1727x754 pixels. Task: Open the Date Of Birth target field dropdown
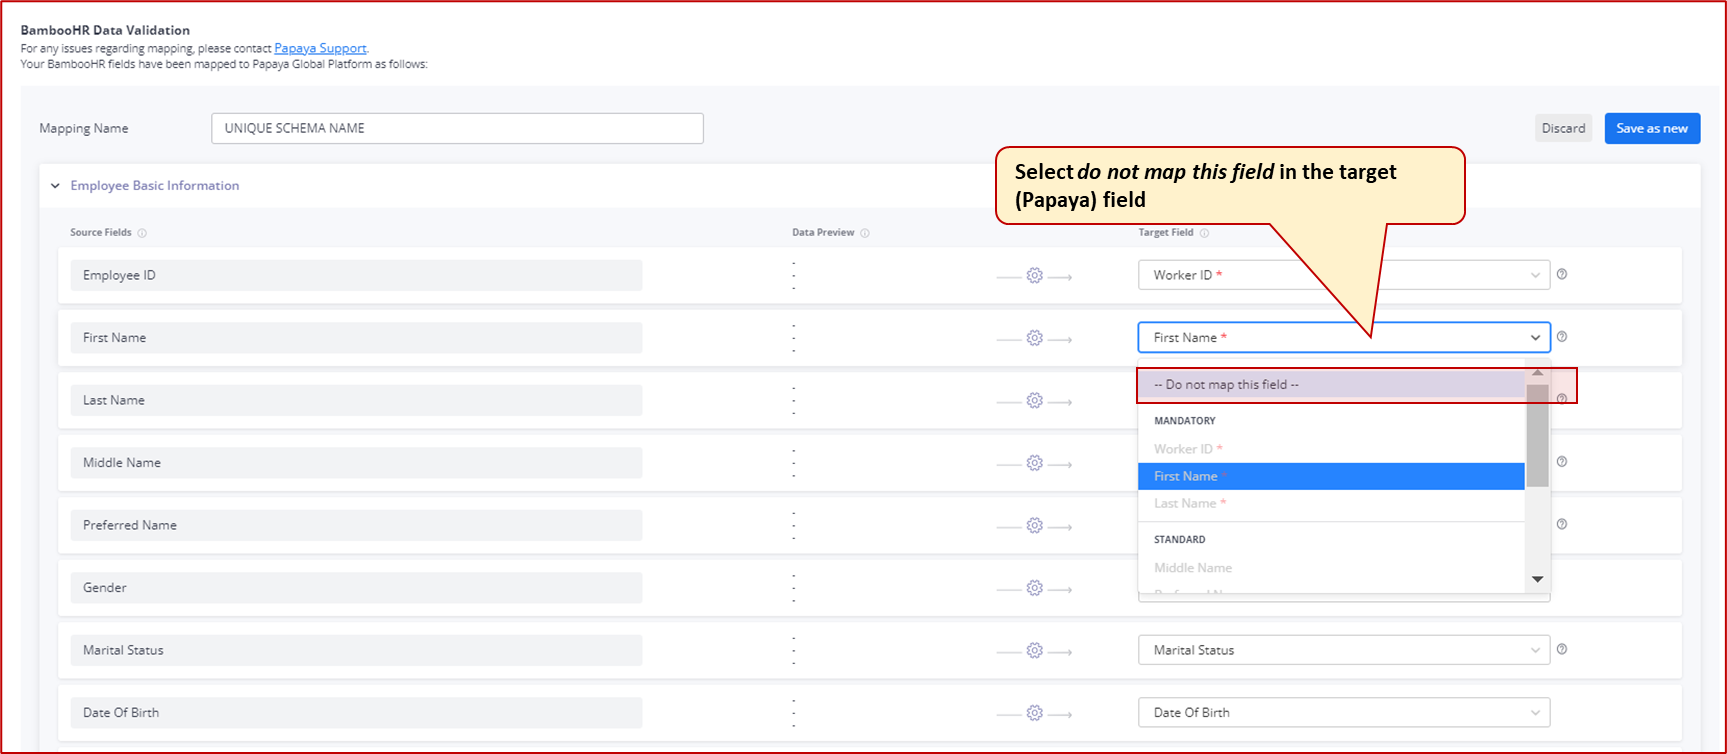[x=1344, y=712]
